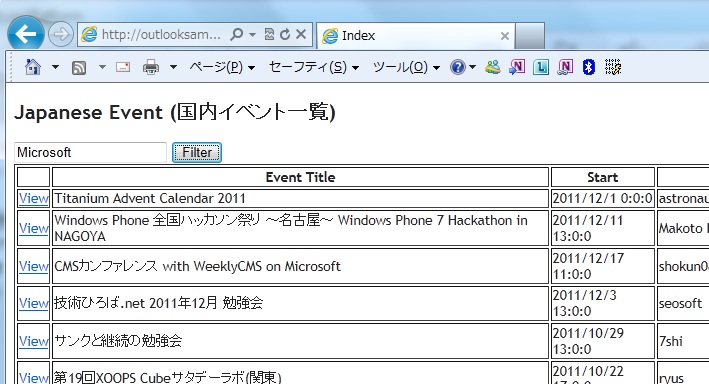This screenshot has height=384, width=709.
Task: Click the Messenger people icon
Action: [x=492, y=67]
